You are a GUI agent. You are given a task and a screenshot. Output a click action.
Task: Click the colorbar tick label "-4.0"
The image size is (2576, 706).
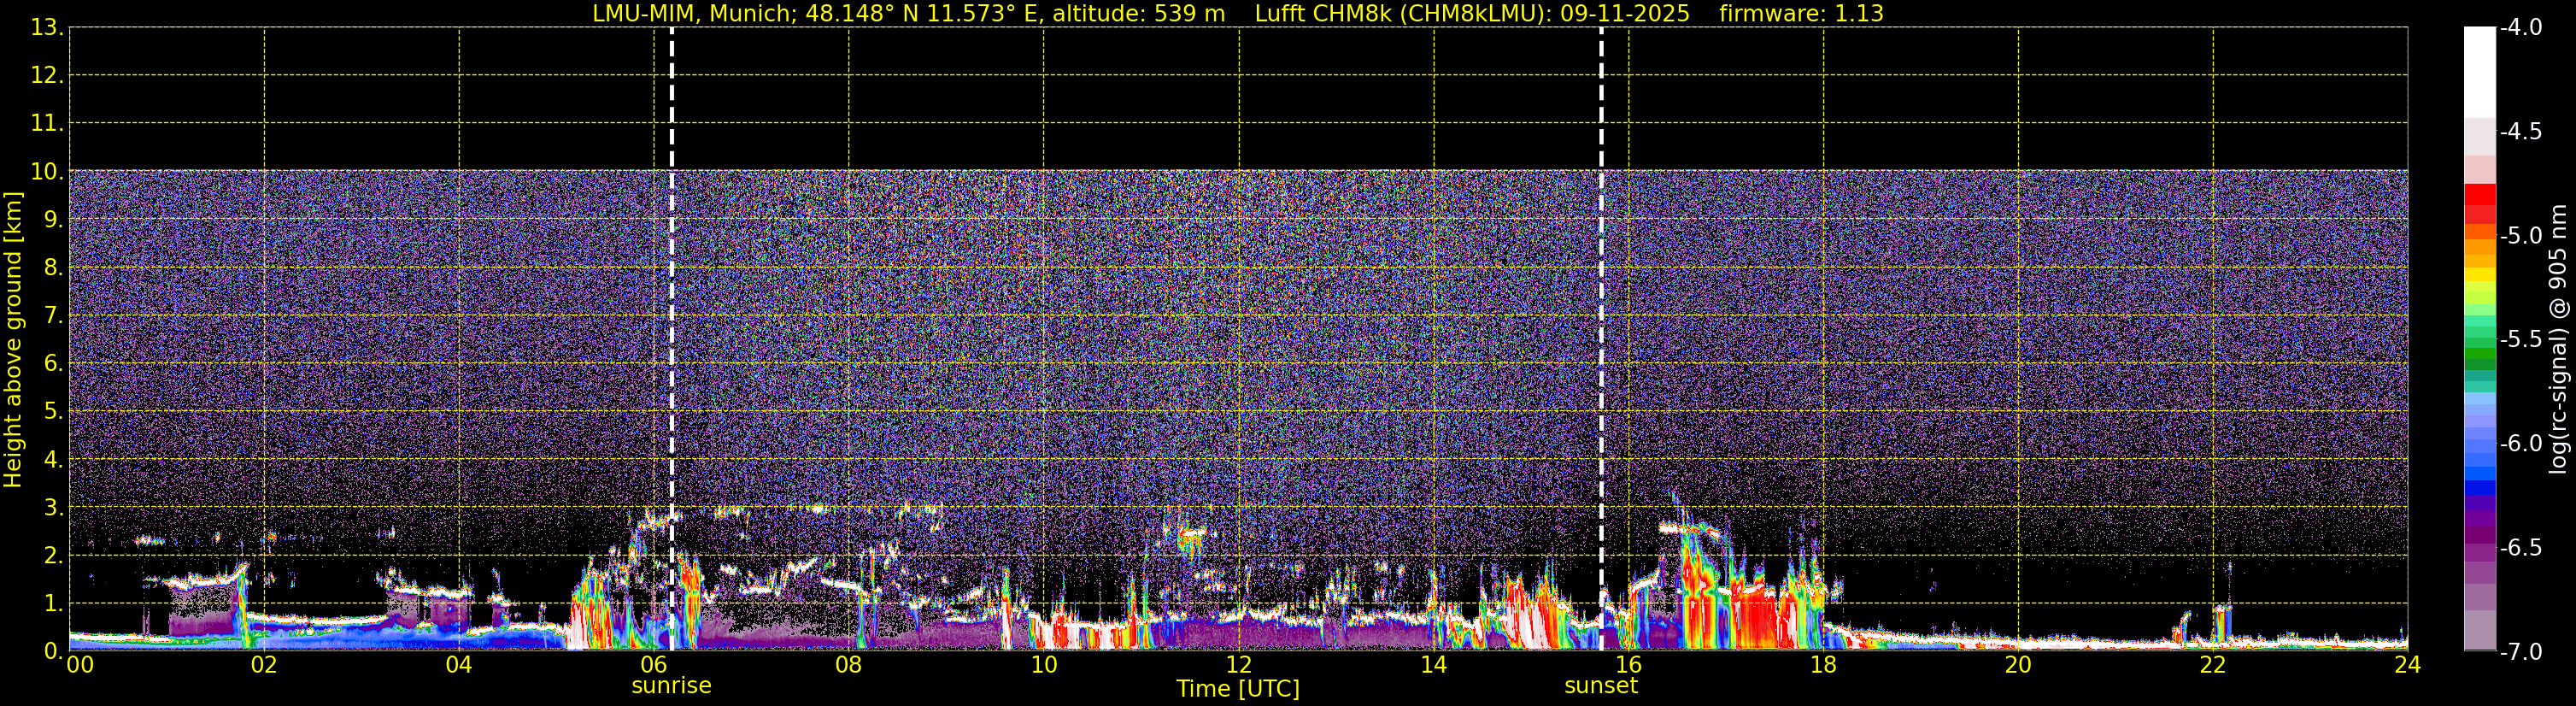pyautogui.click(x=2521, y=28)
